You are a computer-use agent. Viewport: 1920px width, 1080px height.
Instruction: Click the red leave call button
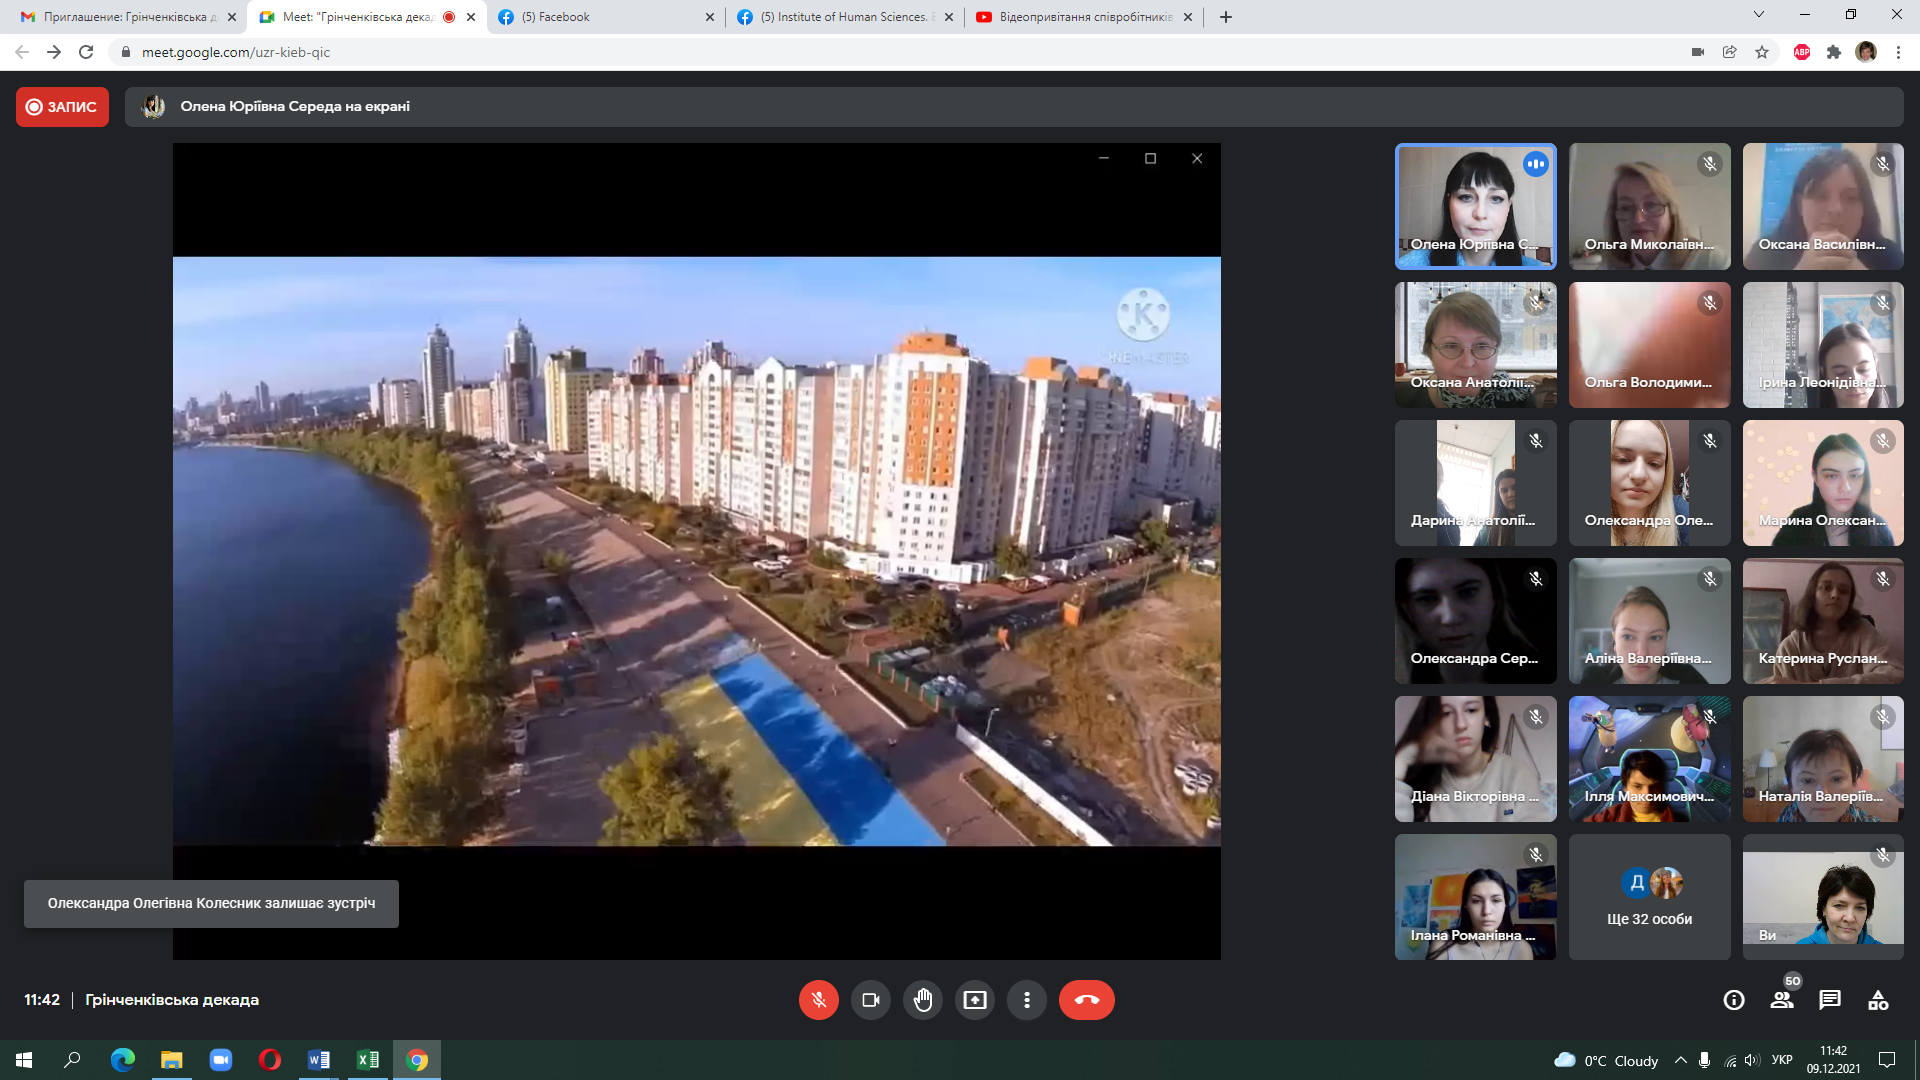1086,1000
